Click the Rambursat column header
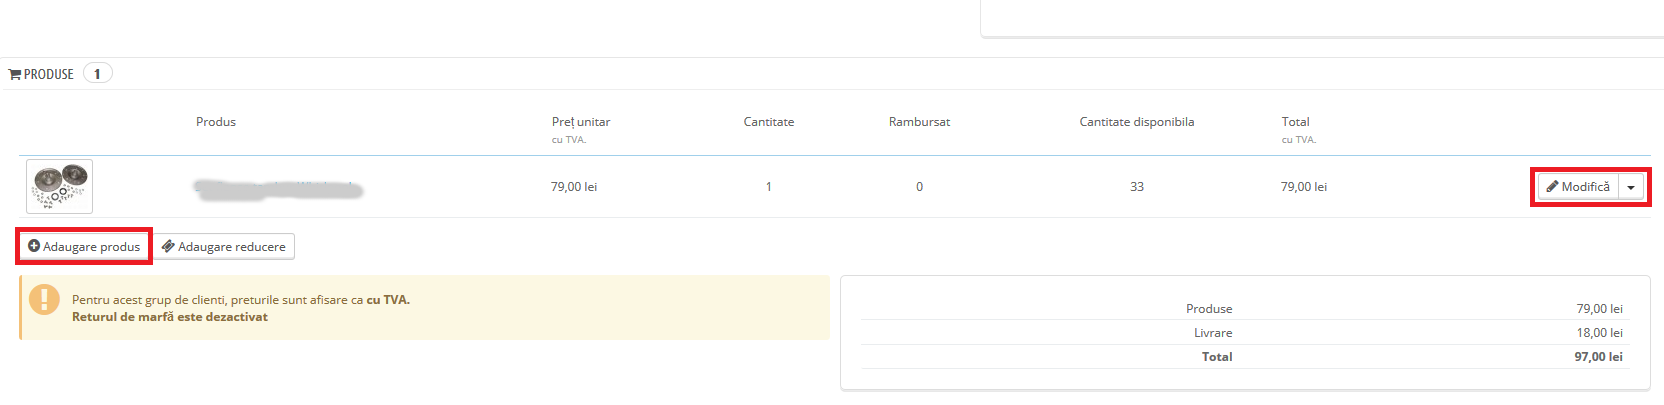Screen dimensions: 1664x405 (919, 122)
